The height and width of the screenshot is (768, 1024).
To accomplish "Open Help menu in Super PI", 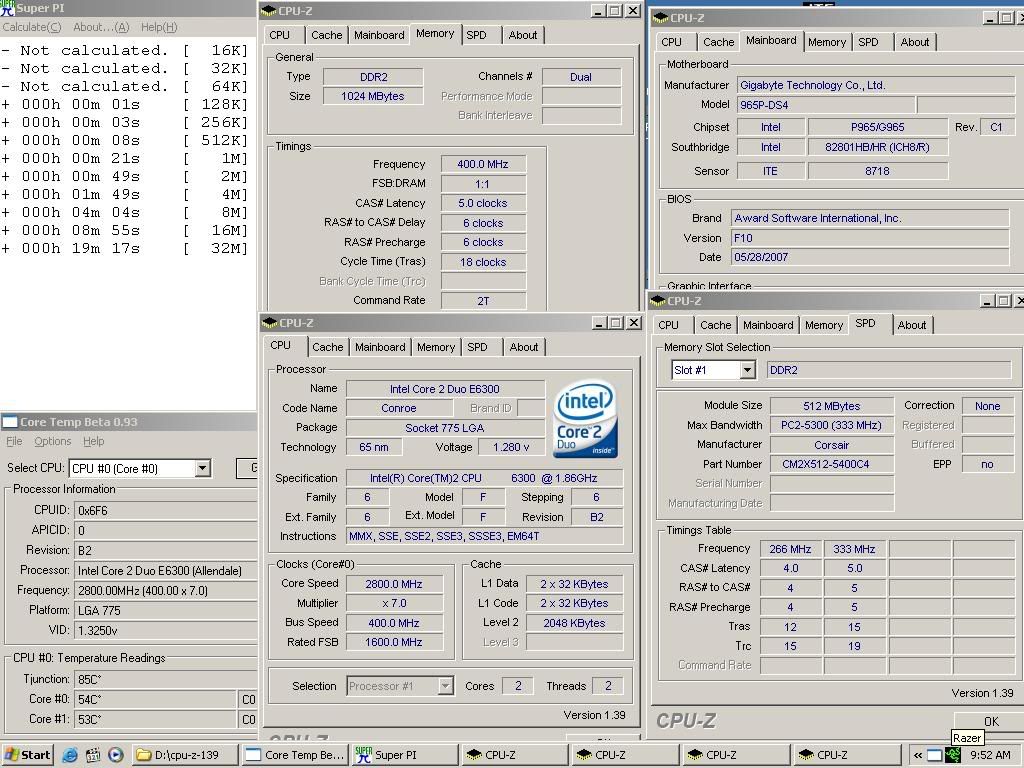I will pos(158,27).
